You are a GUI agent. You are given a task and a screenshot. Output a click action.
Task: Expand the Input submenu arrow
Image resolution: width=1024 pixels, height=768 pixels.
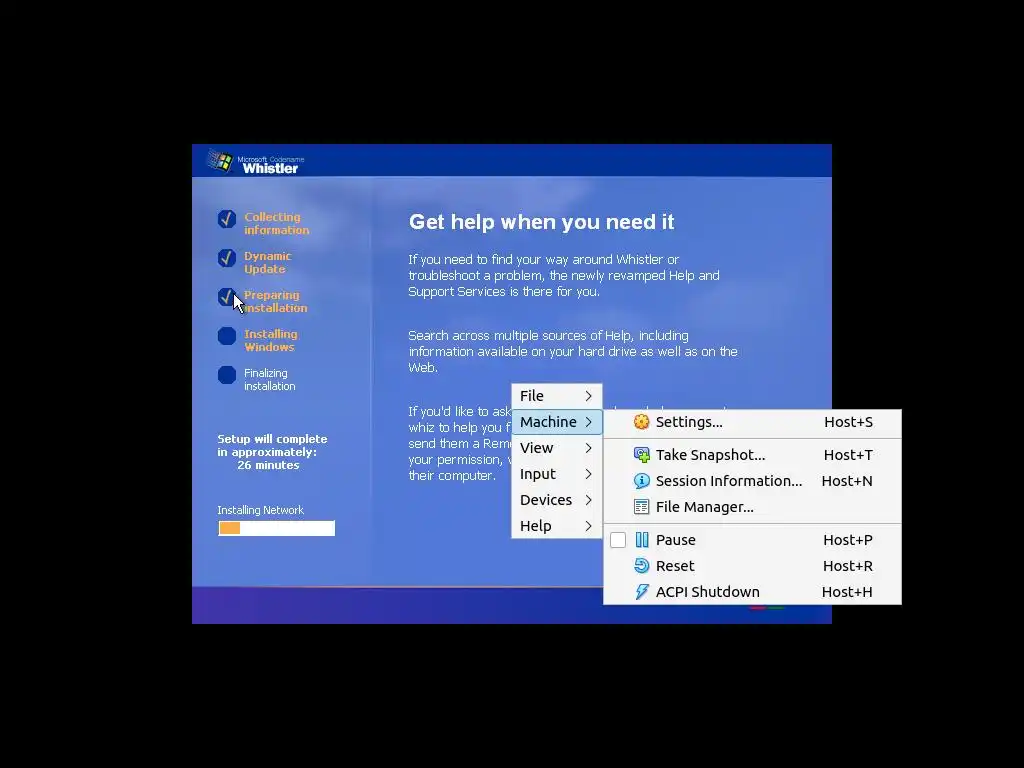588,474
